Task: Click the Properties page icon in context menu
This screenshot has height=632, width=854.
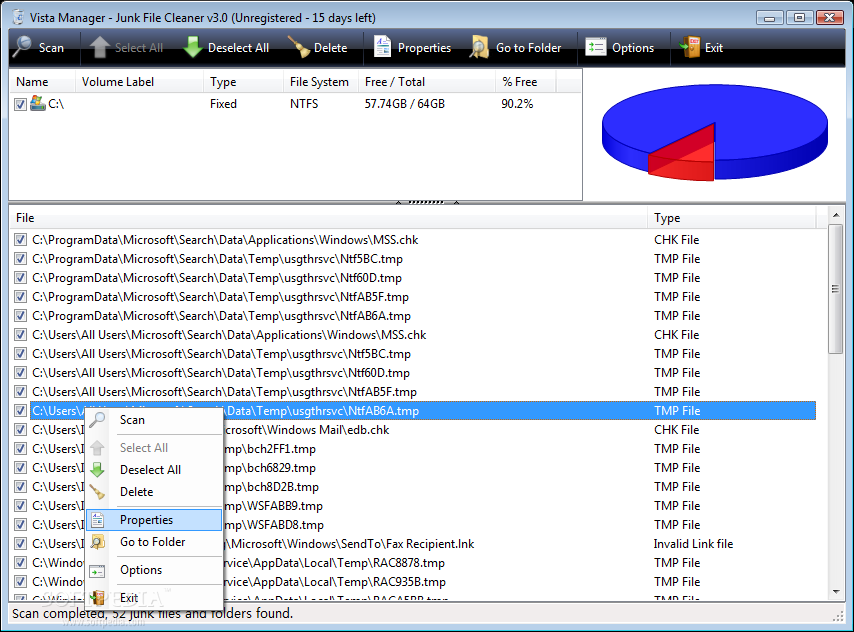Action: (97, 520)
